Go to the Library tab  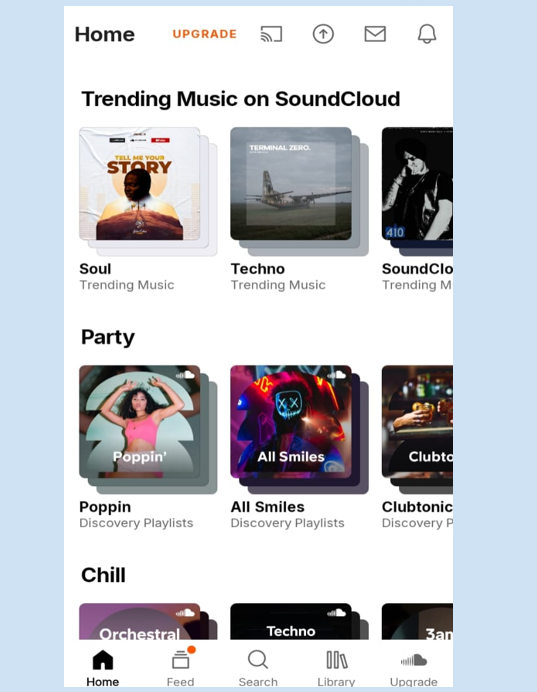pos(336,667)
